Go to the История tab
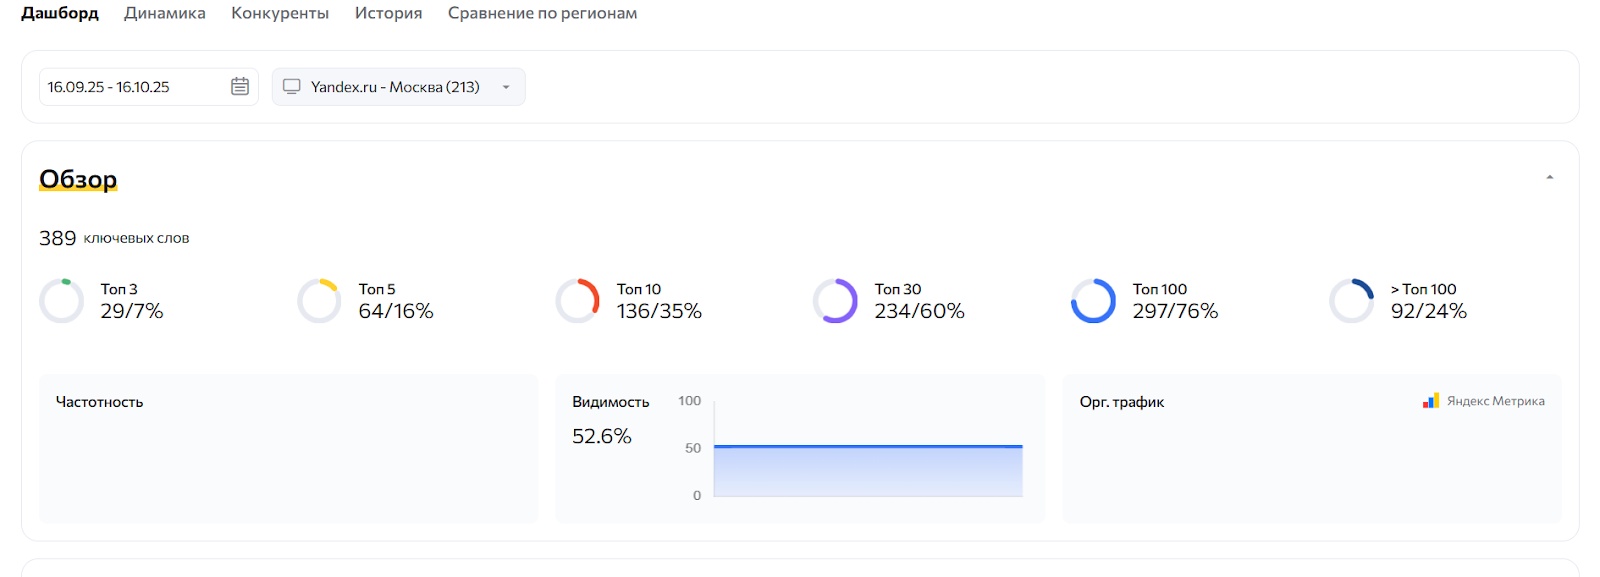 388,13
